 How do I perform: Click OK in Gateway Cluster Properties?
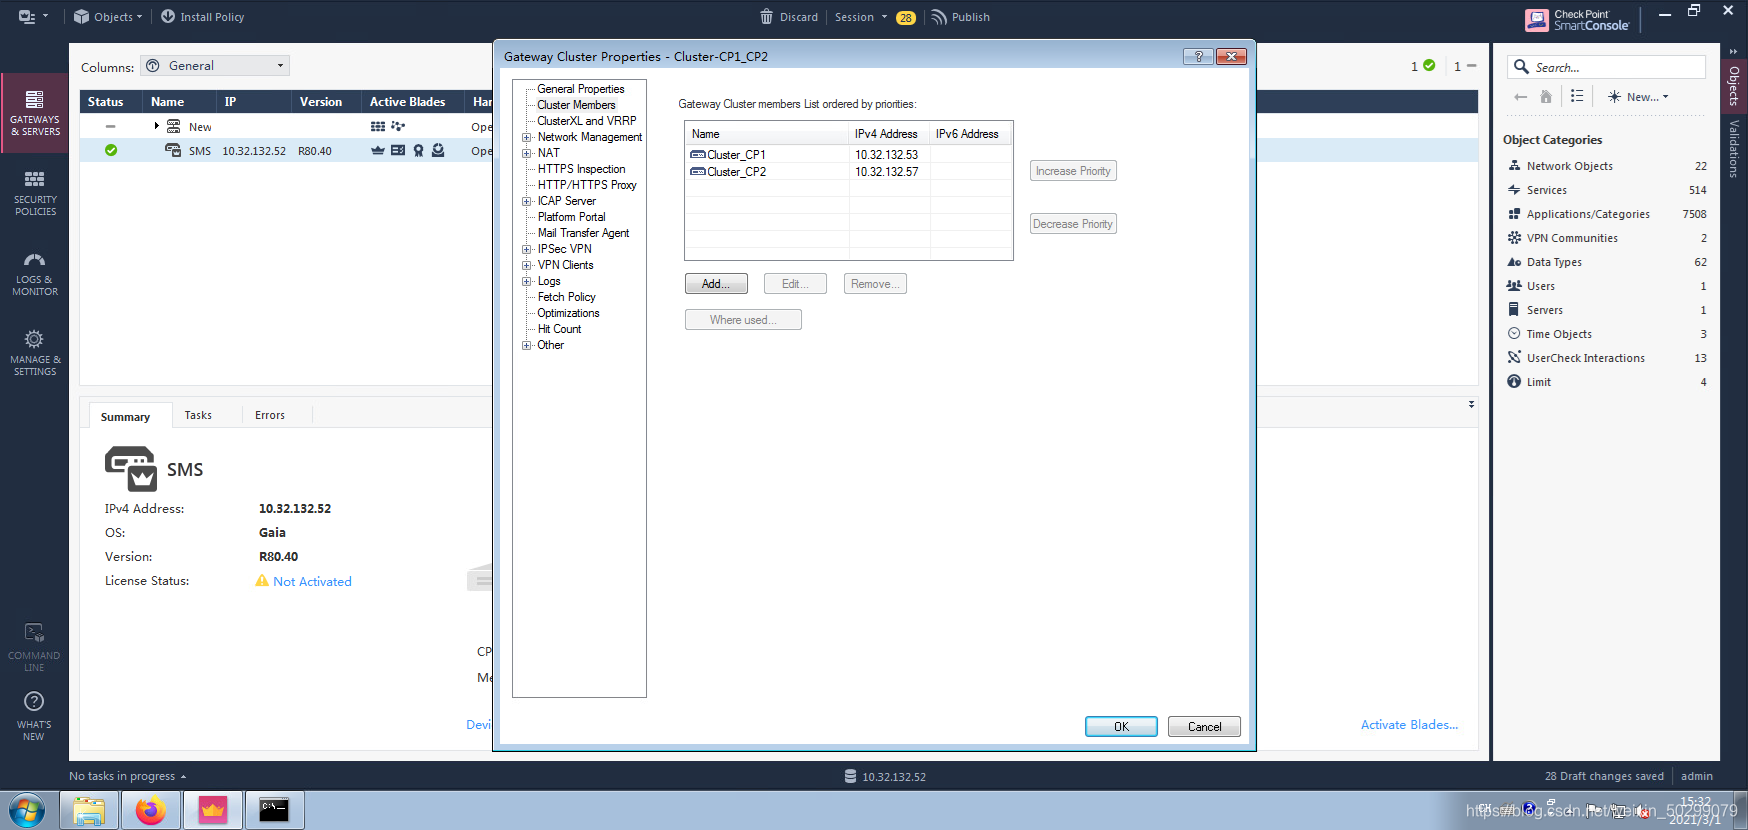click(x=1121, y=727)
